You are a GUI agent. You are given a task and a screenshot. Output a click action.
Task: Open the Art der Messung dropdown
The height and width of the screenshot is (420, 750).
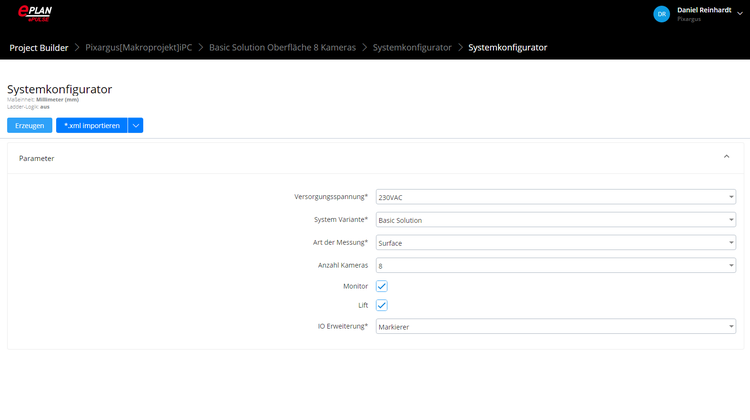pos(555,242)
